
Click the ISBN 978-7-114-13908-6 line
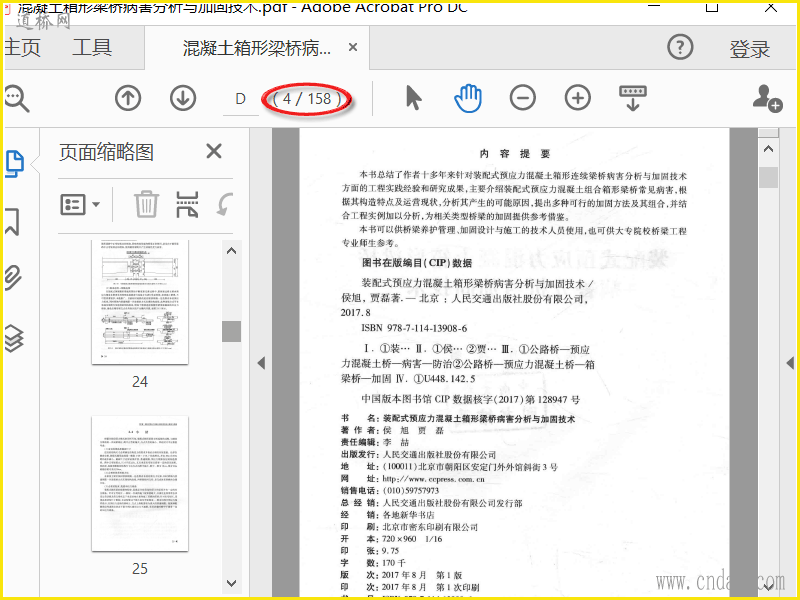[x=414, y=328]
